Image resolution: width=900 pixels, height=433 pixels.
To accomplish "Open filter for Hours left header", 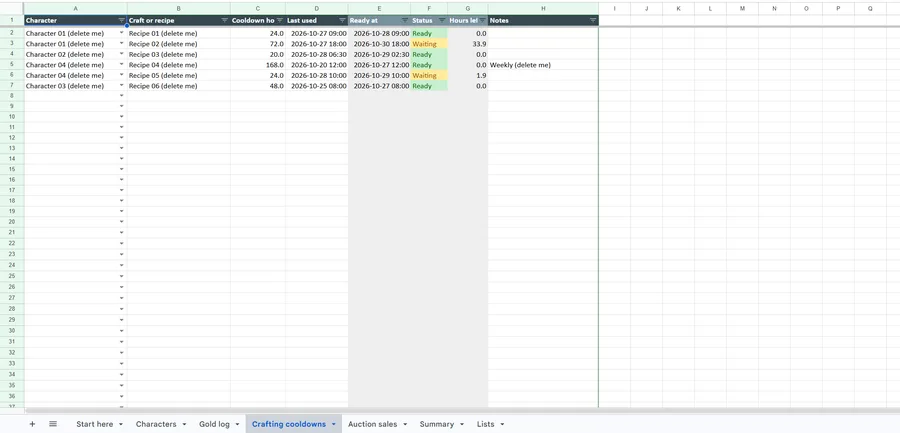I will pyautogui.click(x=482, y=20).
